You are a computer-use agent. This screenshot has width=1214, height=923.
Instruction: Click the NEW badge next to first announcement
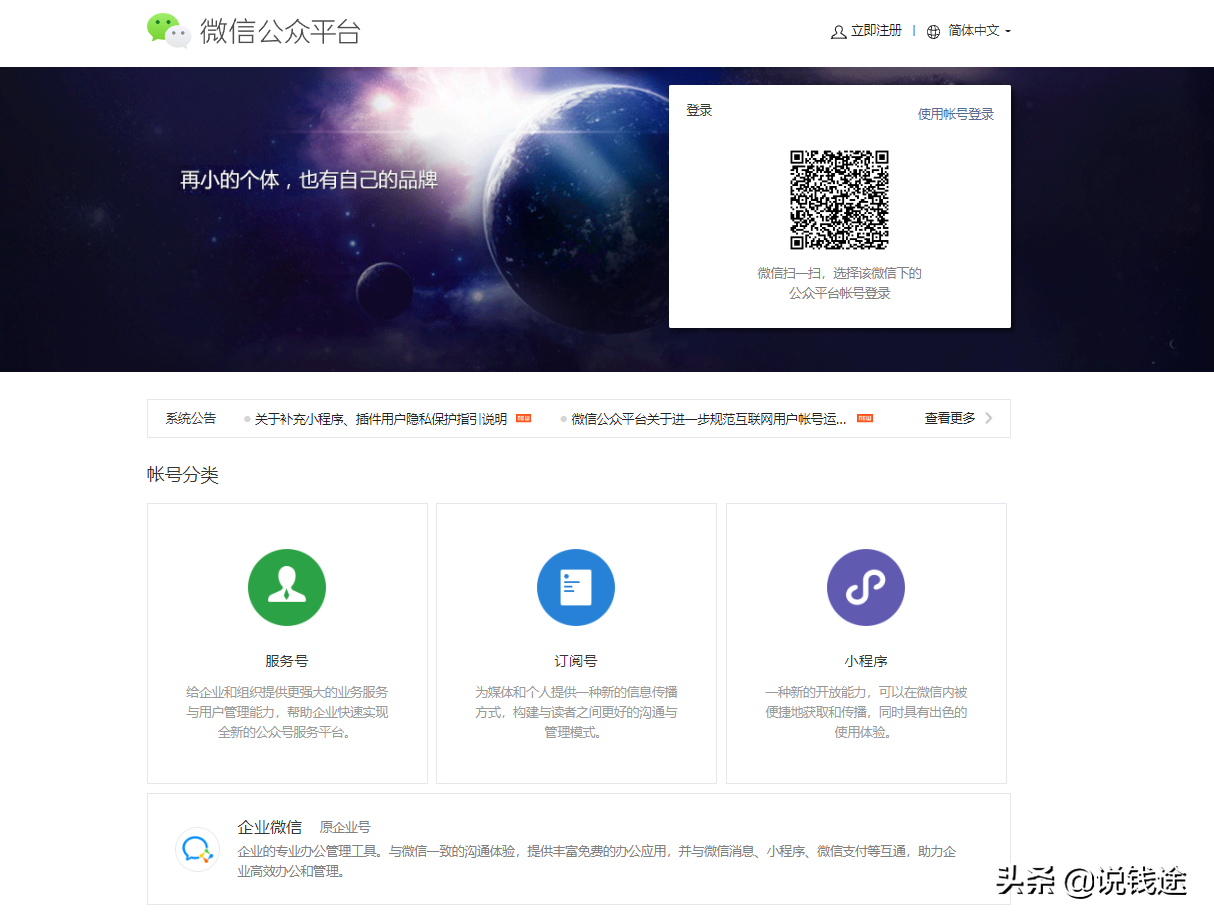[x=522, y=418]
